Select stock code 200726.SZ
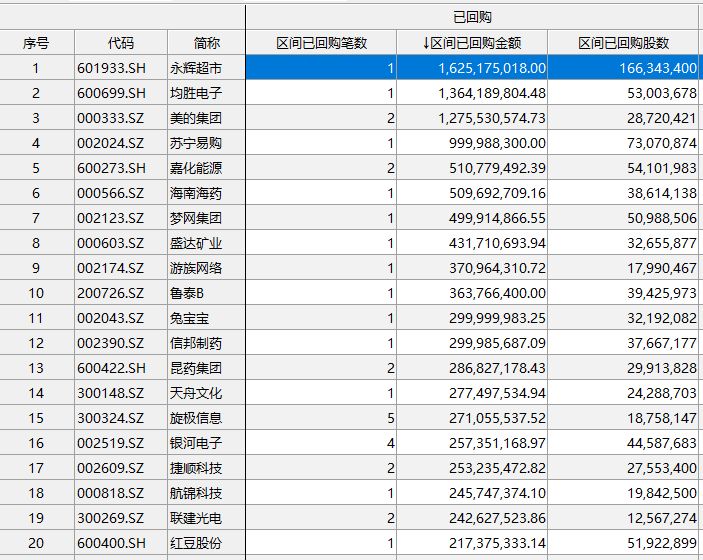The height and width of the screenshot is (560, 703). point(111,293)
